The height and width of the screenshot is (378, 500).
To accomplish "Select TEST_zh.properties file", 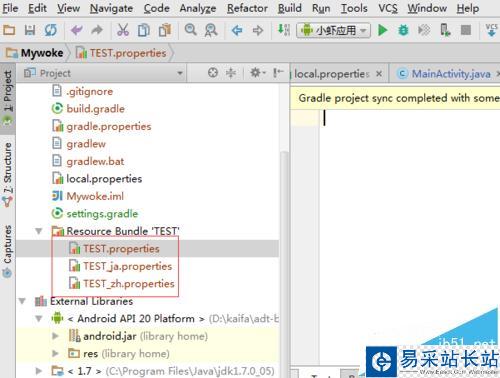I will [122, 284].
